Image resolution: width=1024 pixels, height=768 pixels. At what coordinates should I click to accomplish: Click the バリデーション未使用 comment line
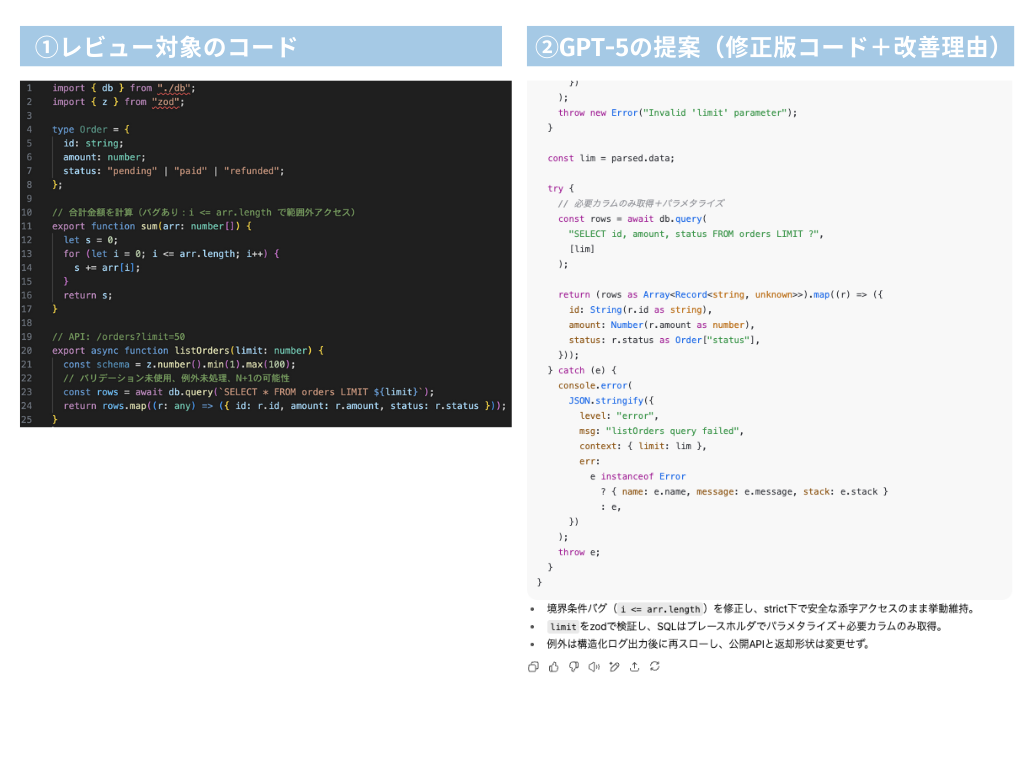176,378
